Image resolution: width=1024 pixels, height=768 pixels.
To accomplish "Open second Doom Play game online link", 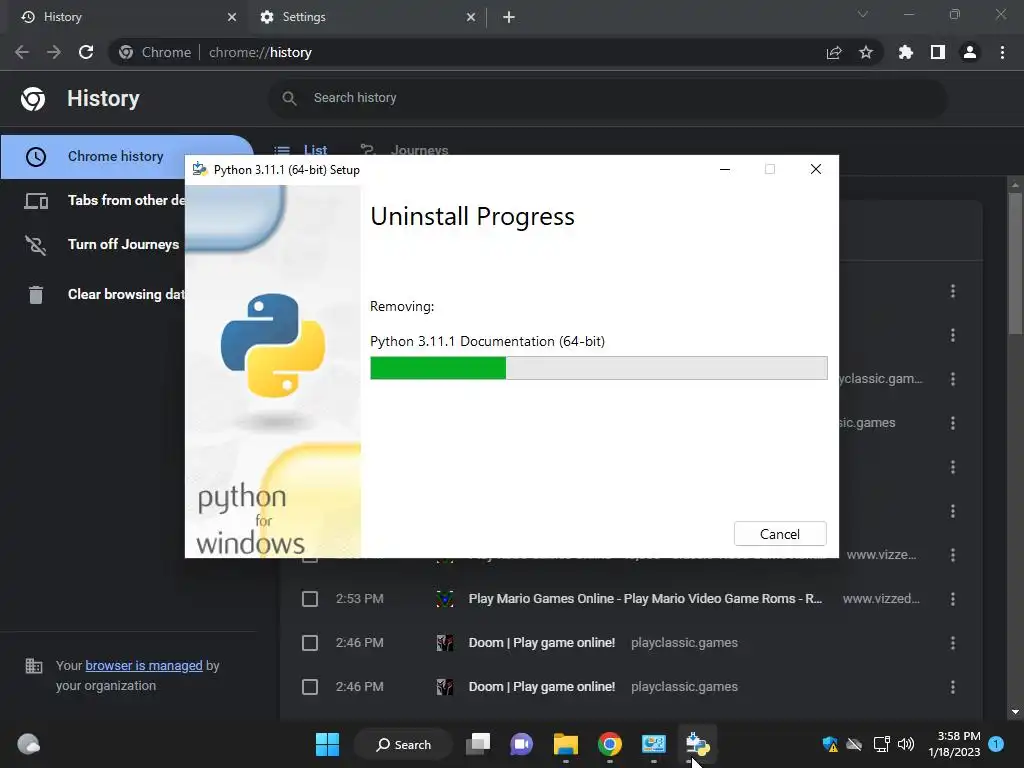I will pos(541,687).
